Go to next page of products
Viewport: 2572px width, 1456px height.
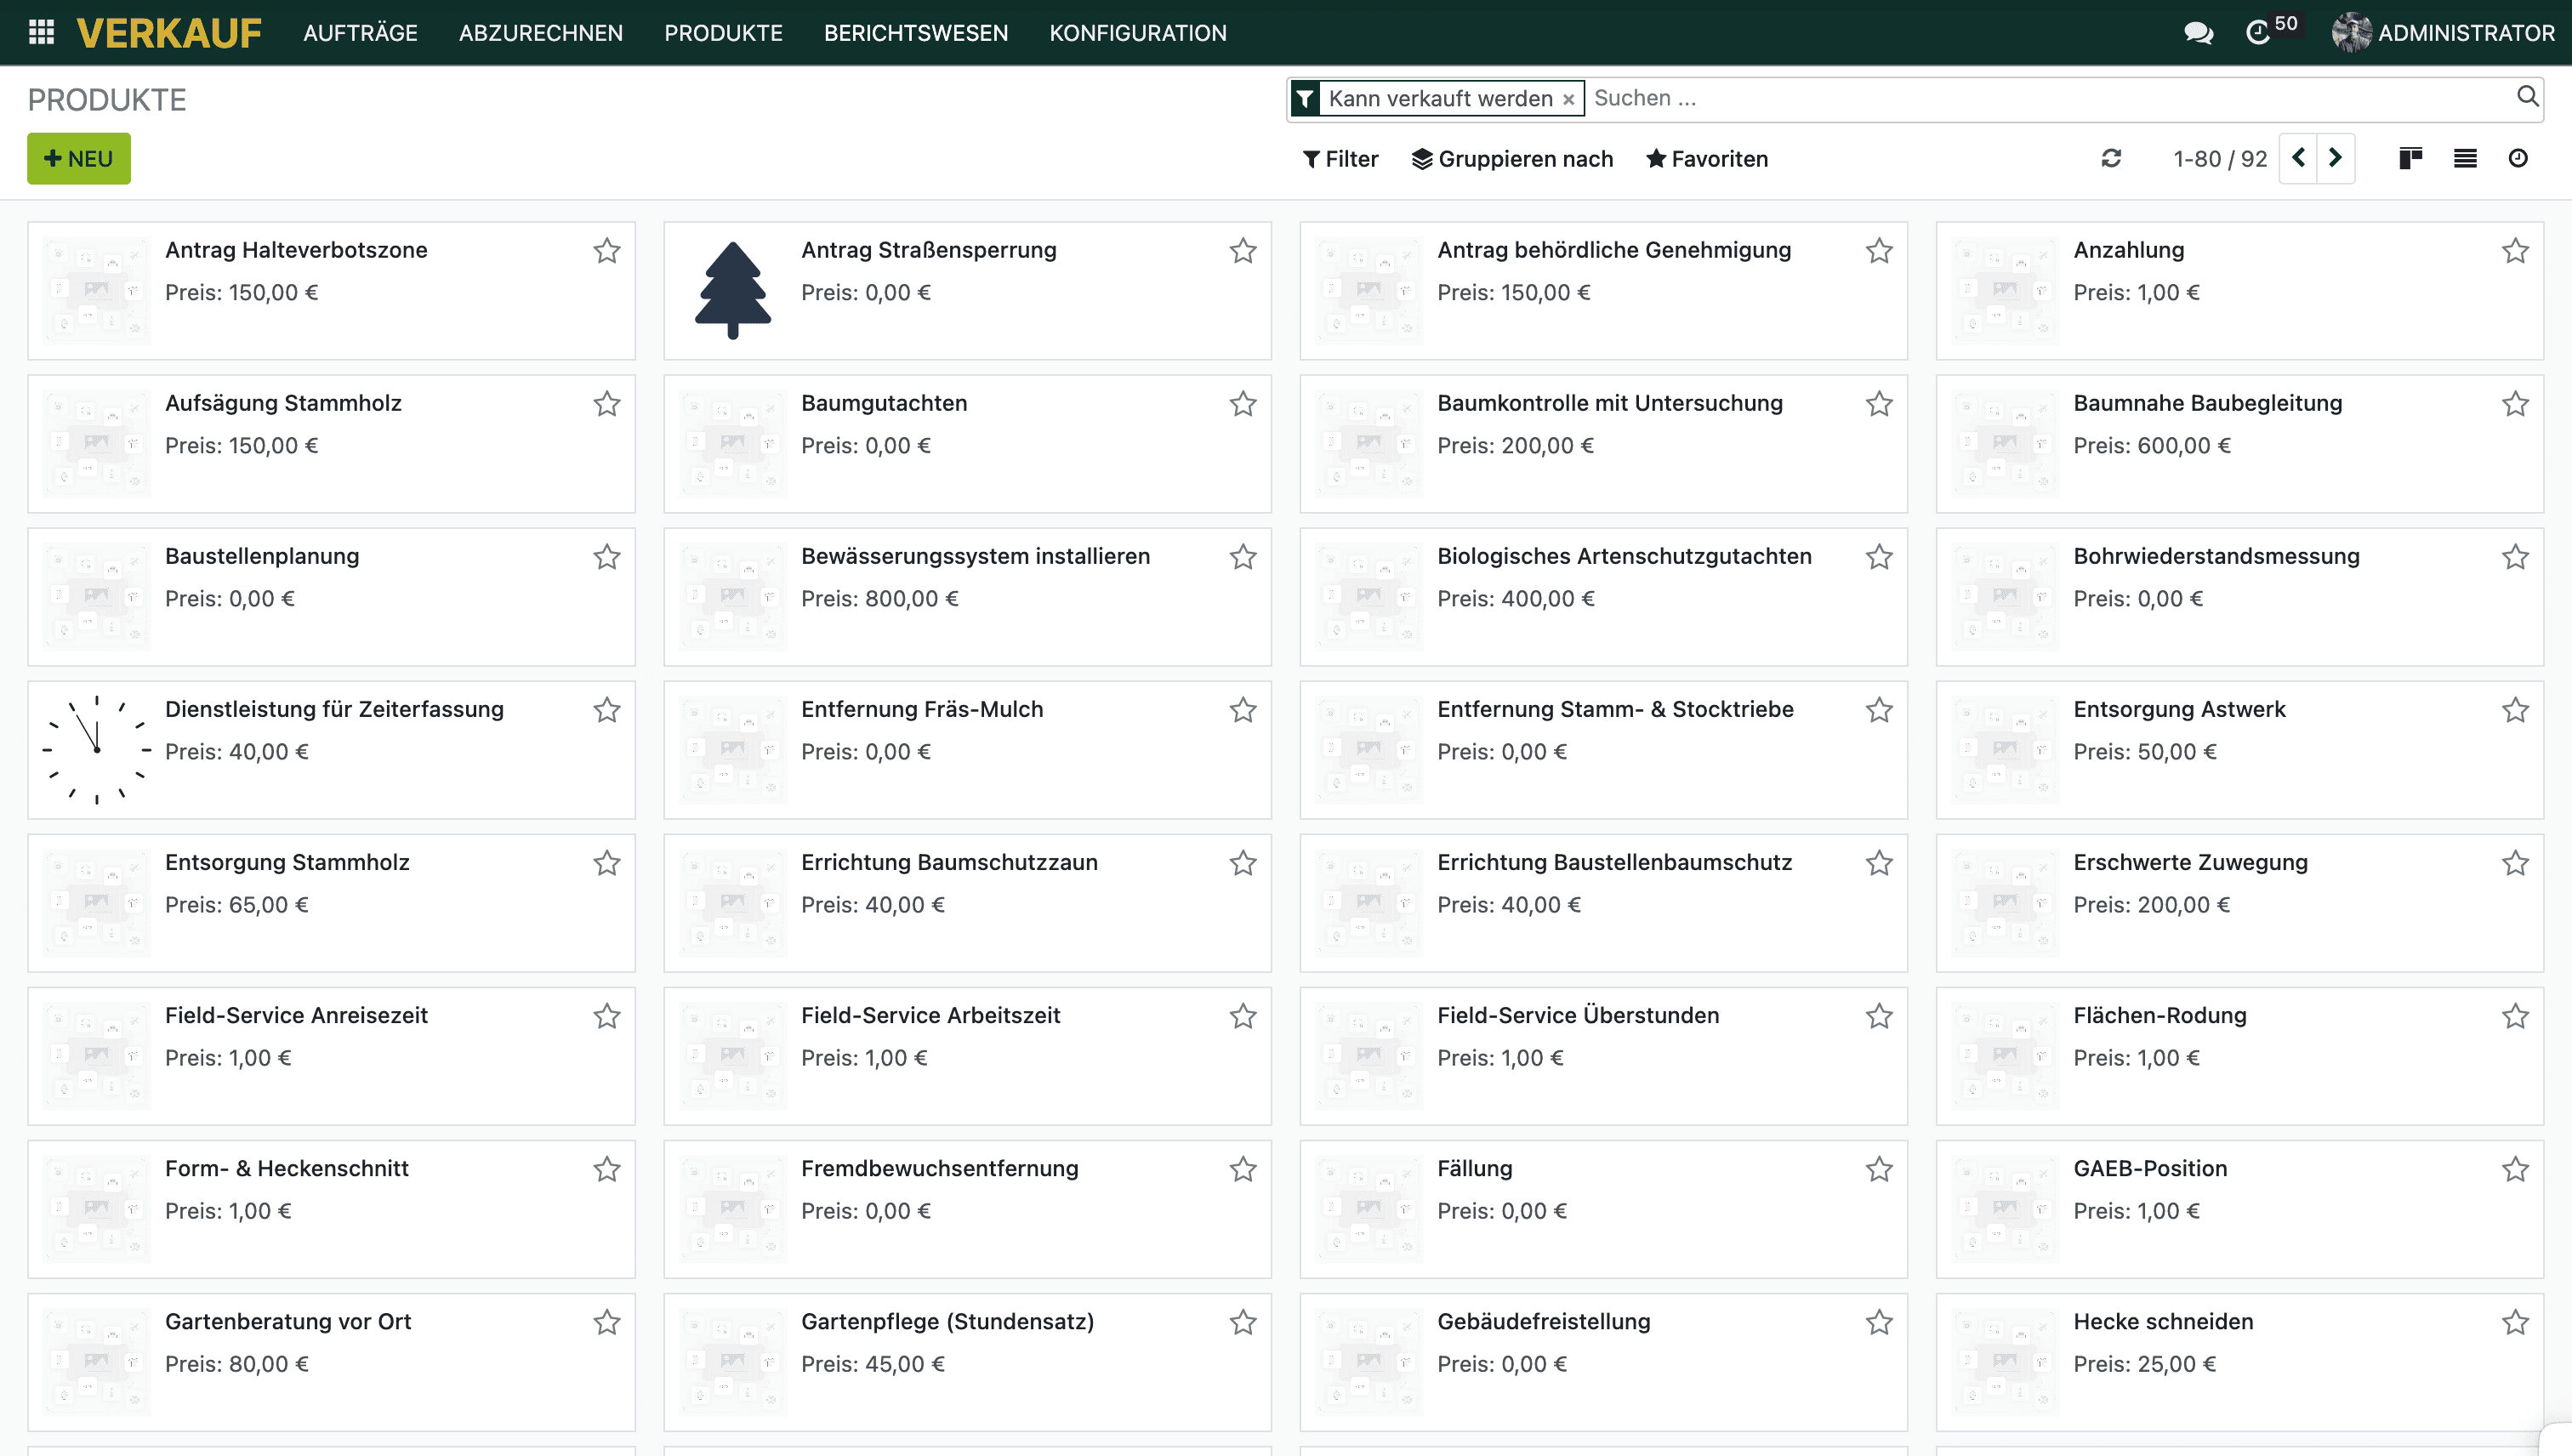point(2335,158)
